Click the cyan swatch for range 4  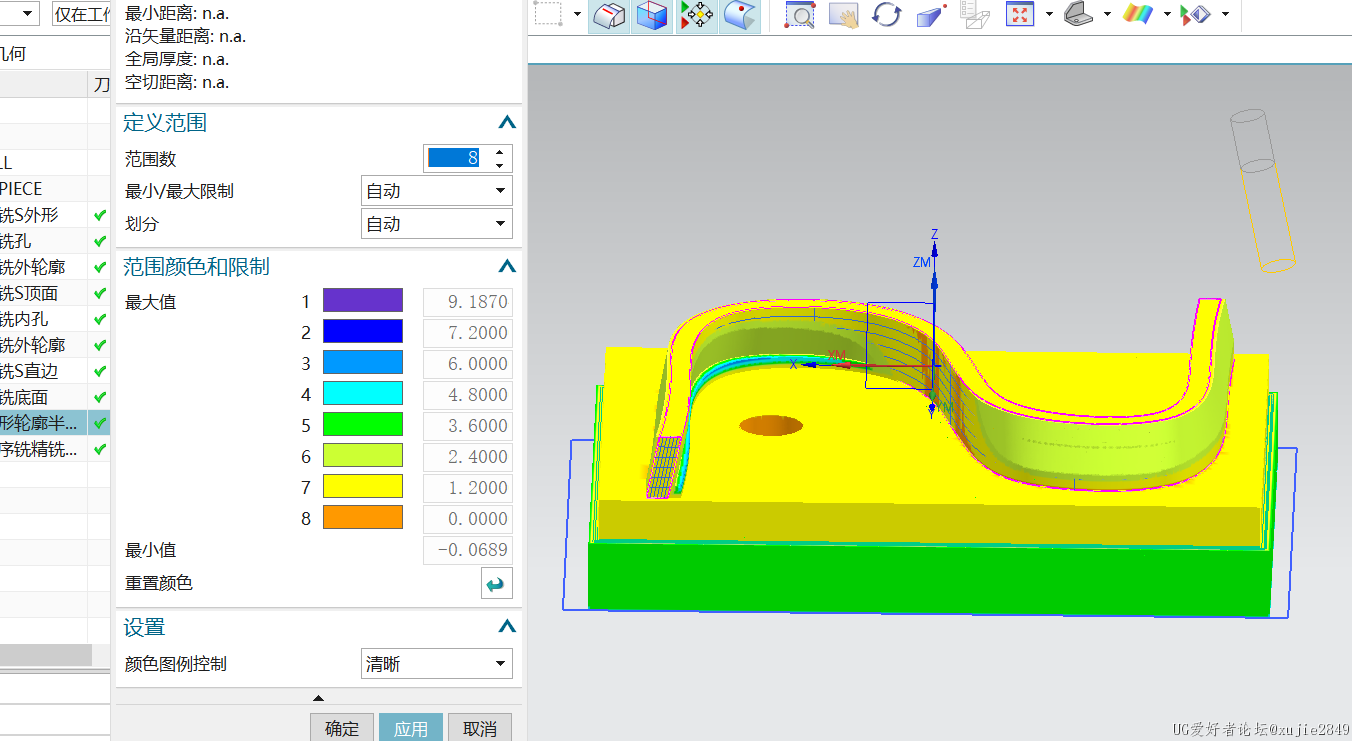[x=362, y=394]
